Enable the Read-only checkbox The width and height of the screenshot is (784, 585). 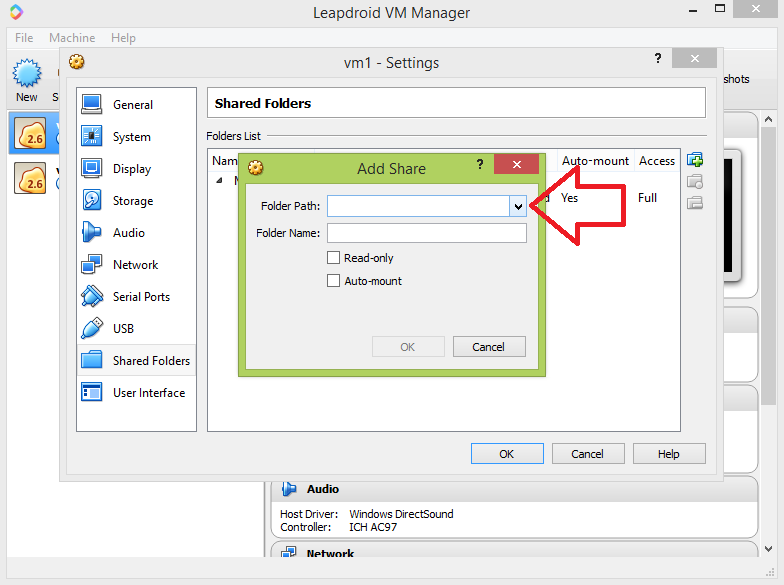[334, 258]
